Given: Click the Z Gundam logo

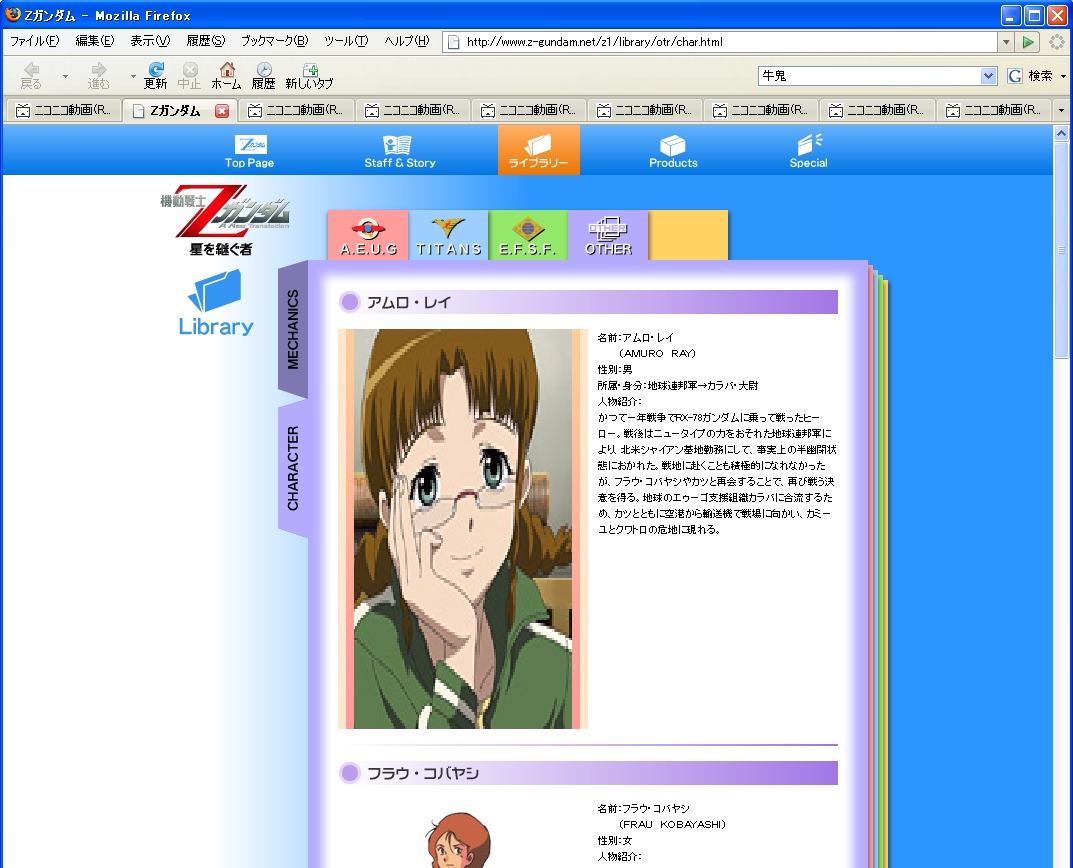Looking at the screenshot, I should click(224, 220).
